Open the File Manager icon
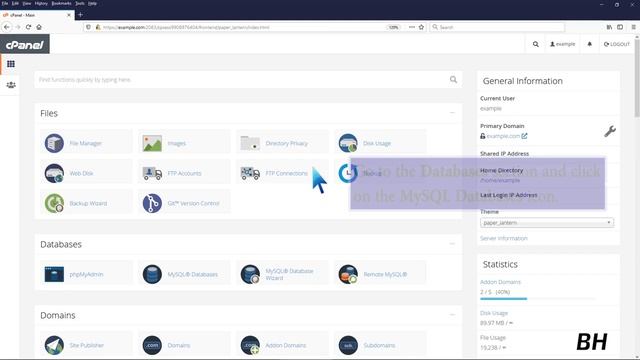The width and height of the screenshot is (640, 360). [54, 143]
